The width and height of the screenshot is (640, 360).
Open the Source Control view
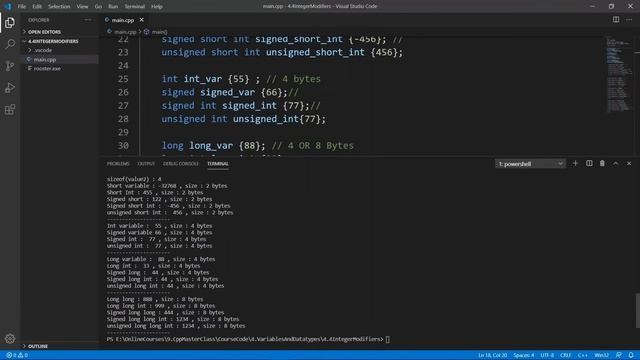[x=10, y=66]
